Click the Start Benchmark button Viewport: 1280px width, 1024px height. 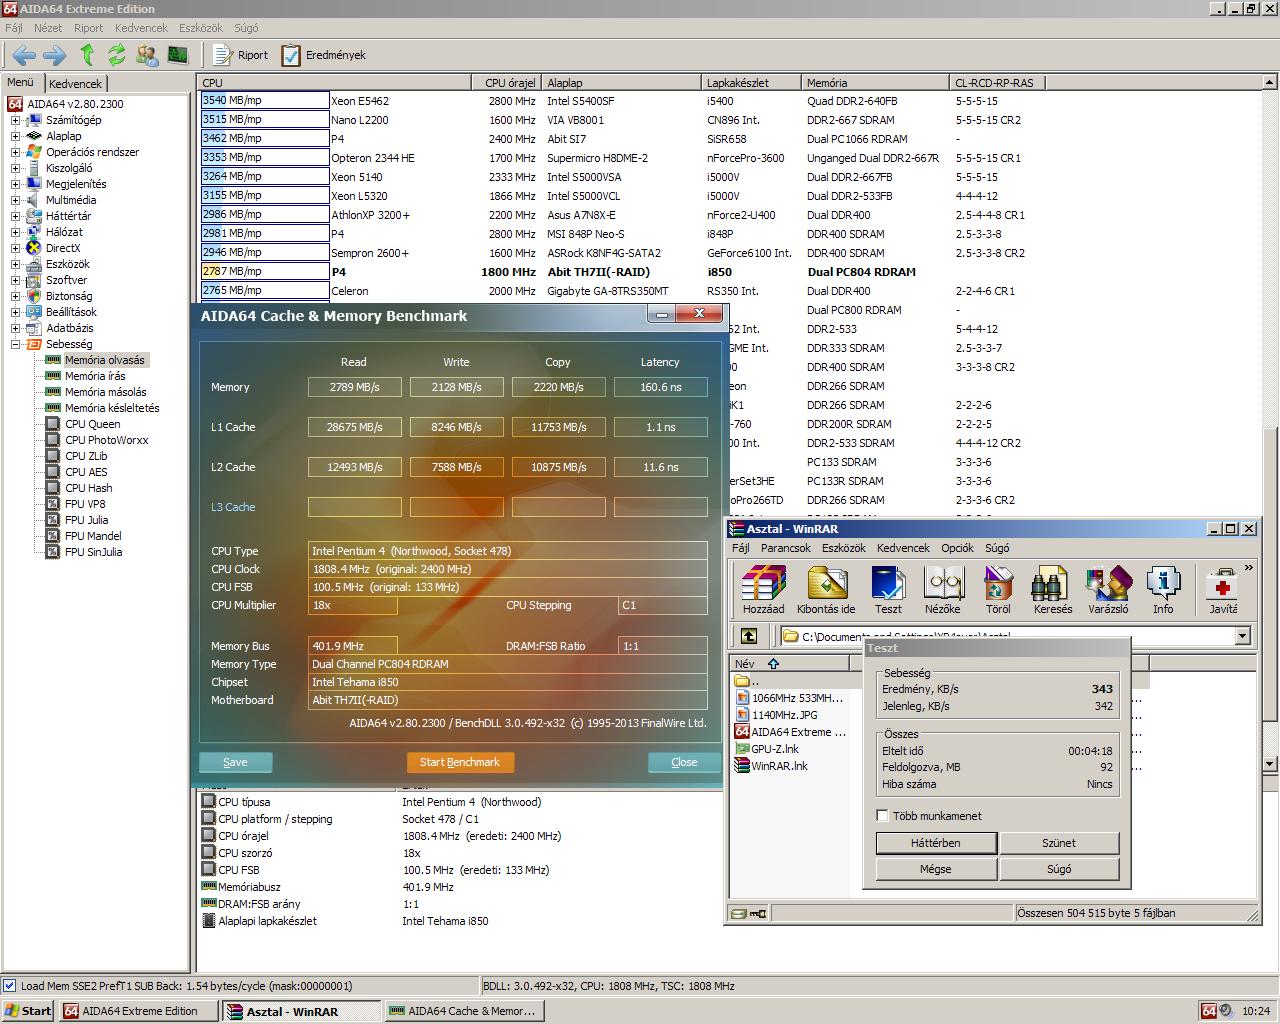[460, 762]
